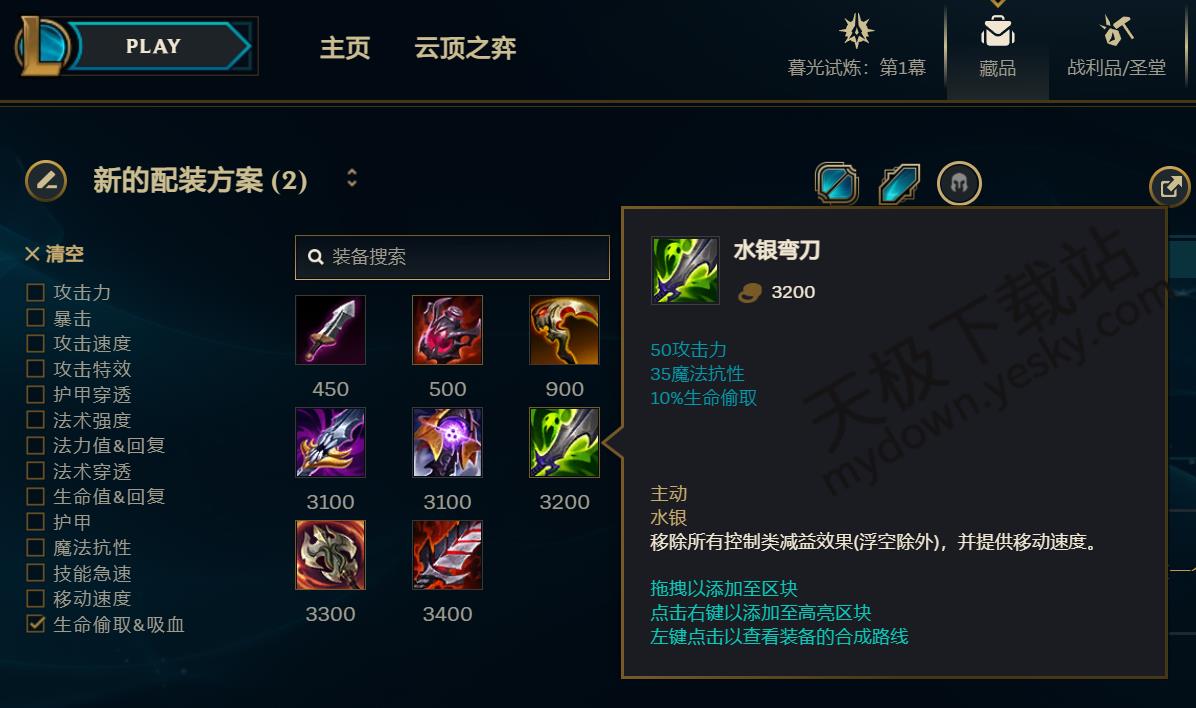Click the helmet champion icon

(959, 183)
